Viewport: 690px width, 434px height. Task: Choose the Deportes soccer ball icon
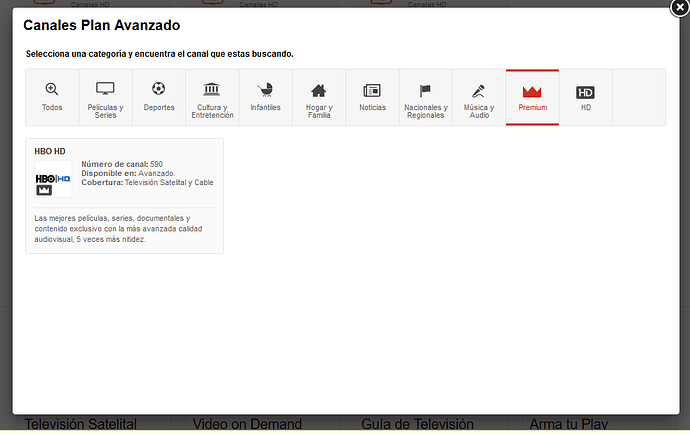coord(158,88)
